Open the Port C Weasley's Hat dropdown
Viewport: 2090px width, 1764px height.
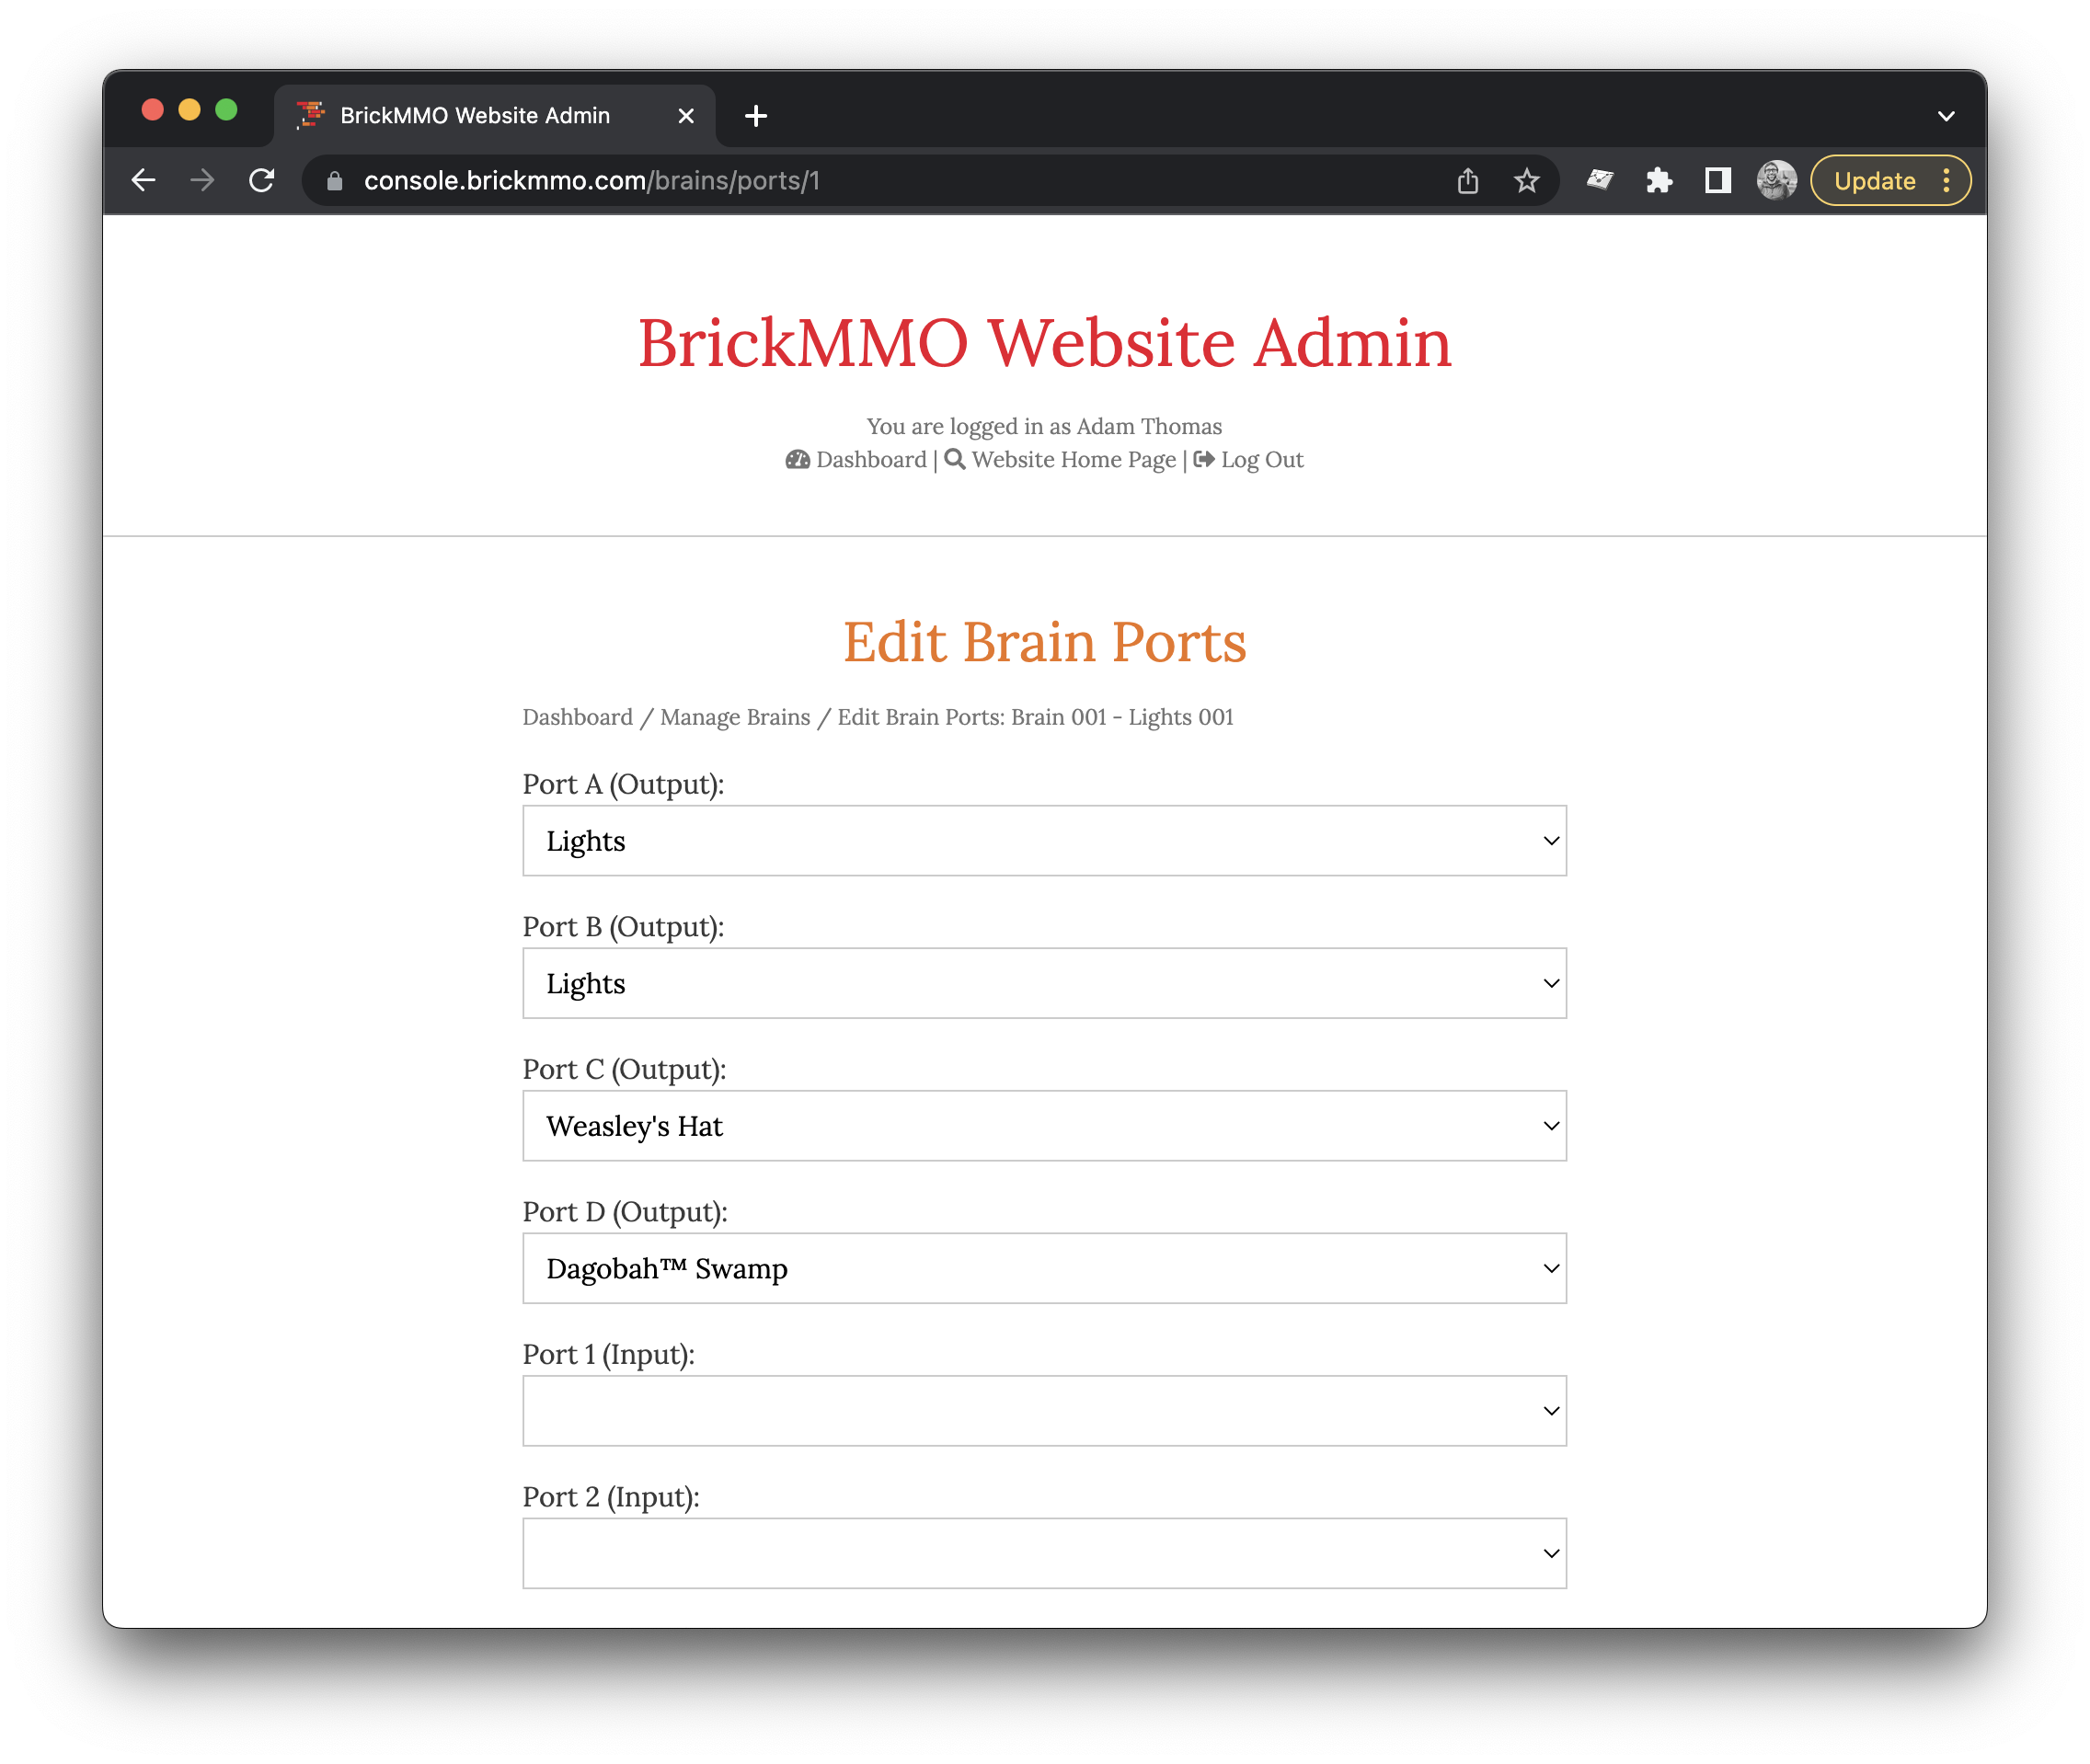(1044, 1125)
